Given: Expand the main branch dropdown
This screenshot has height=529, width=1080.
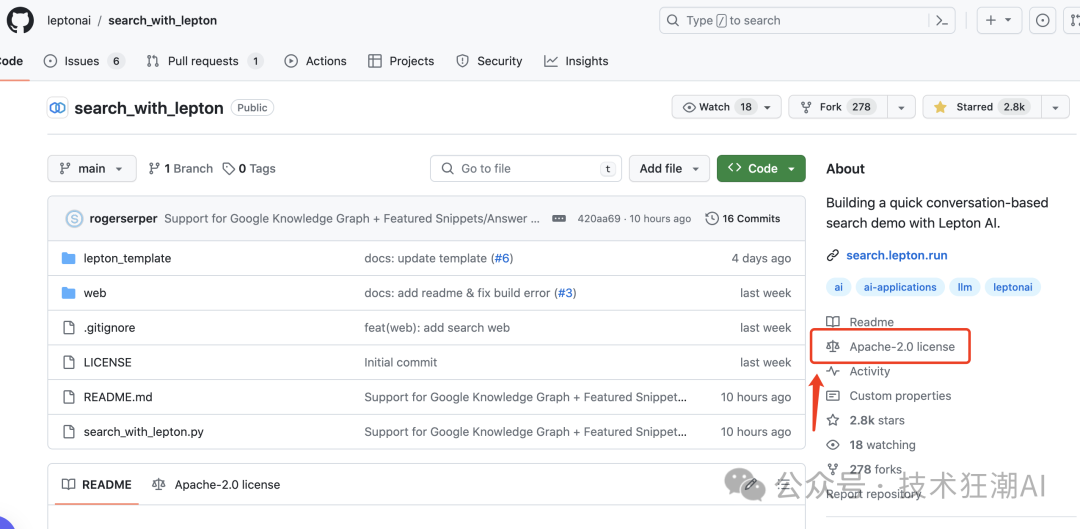Looking at the screenshot, I should point(91,169).
